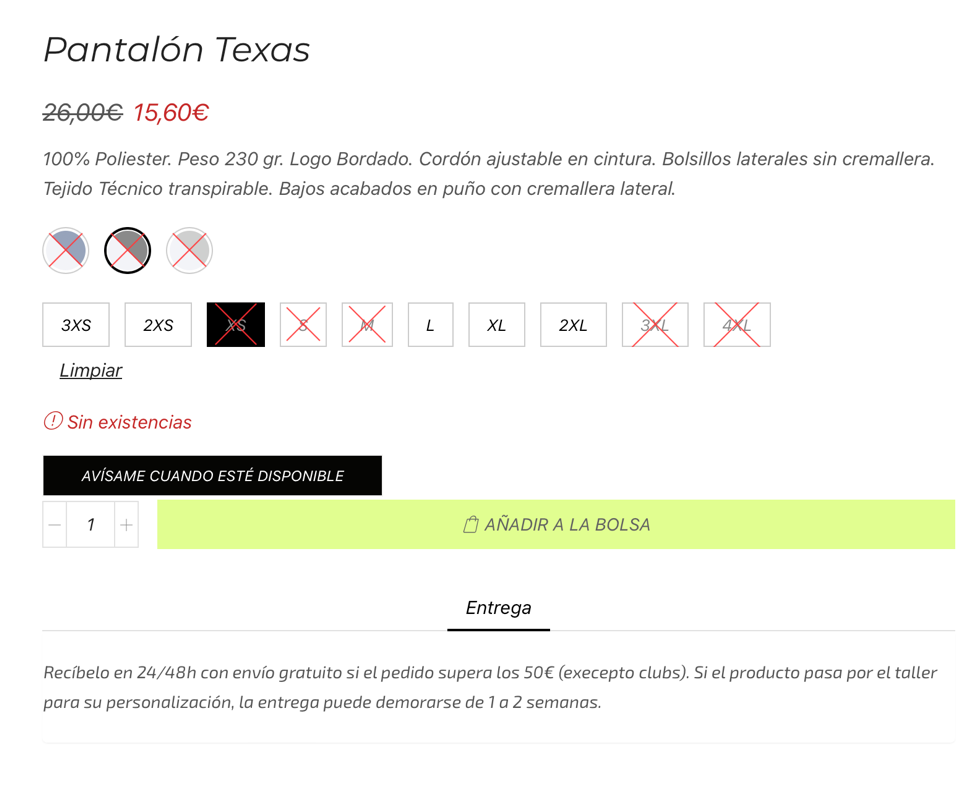Select the unavailable 3XL size

(655, 325)
